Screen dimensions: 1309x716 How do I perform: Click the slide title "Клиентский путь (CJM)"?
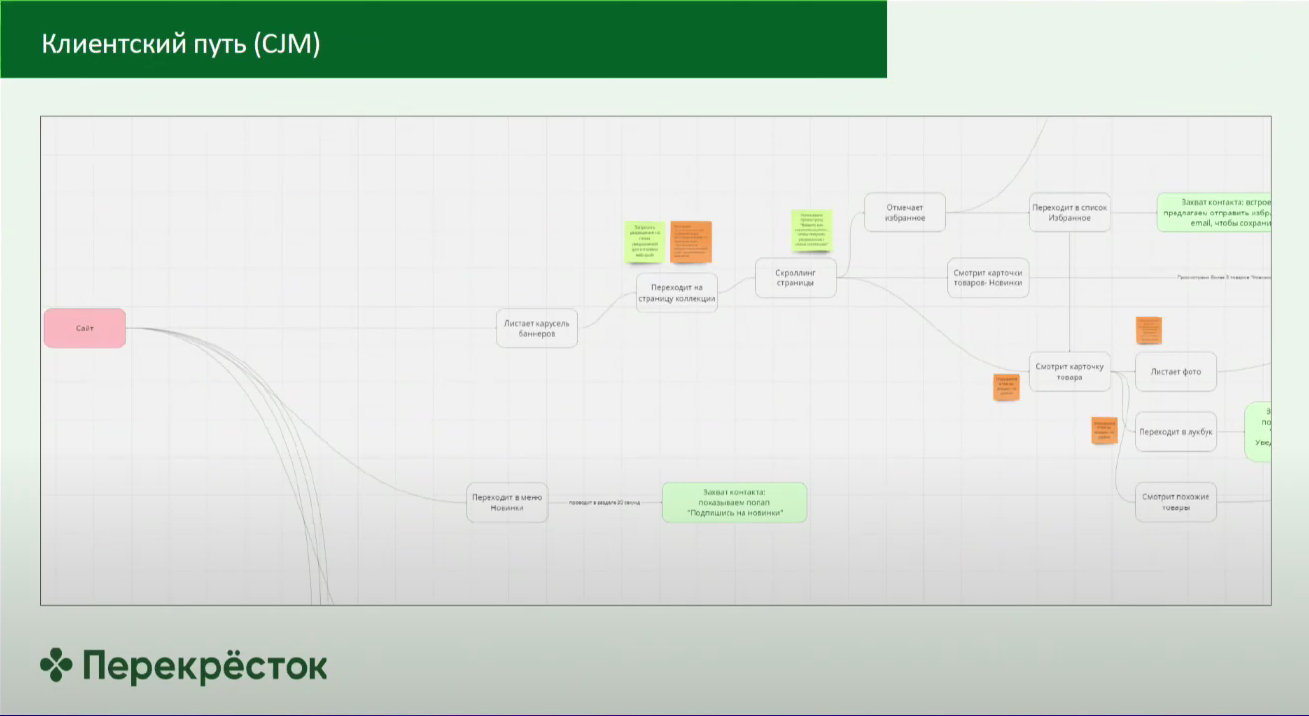coord(181,44)
